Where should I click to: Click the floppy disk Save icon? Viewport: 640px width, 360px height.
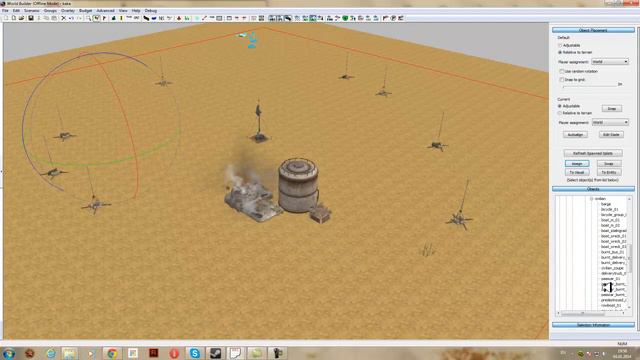click(x=31, y=18)
